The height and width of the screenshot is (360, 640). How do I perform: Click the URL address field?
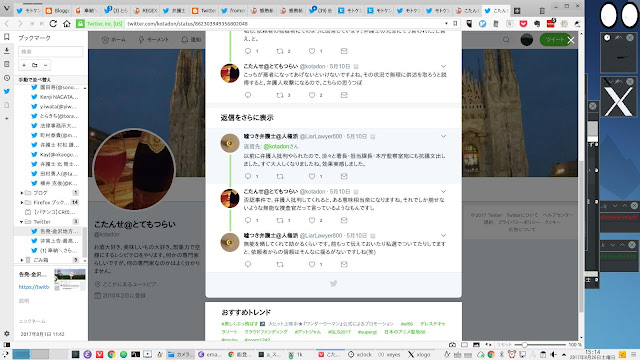[284, 24]
